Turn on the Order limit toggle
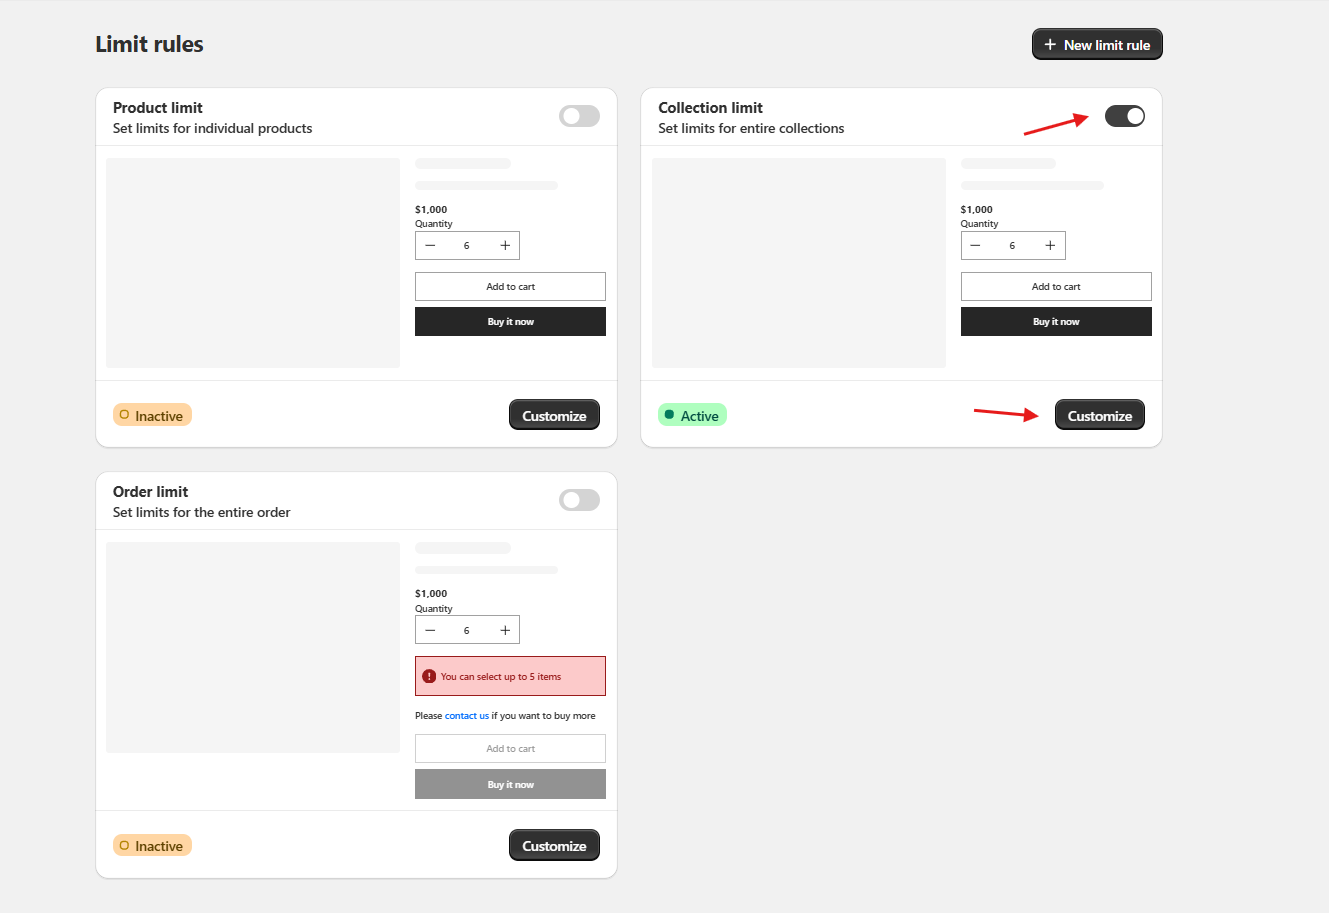 (x=579, y=500)
